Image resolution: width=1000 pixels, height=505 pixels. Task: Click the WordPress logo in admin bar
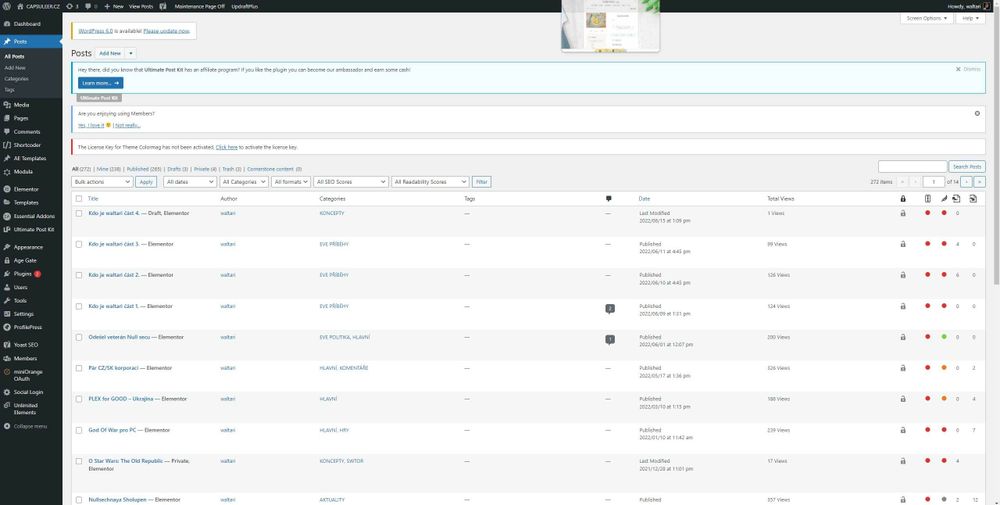click(x=7, y=6)
